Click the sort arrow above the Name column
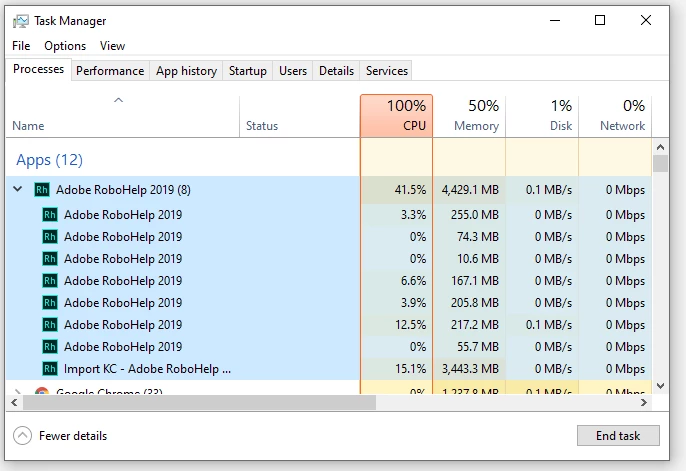The image size is (686, 471). [x=118, y=100]
